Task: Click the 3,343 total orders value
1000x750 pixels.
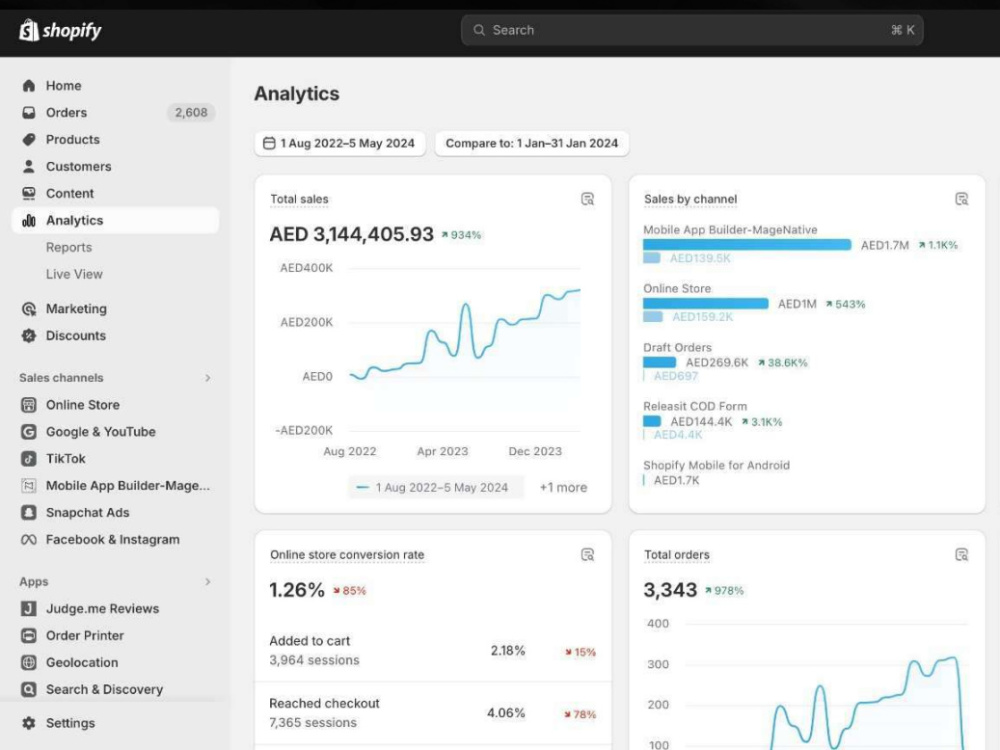Action: click(x=670, y=590)
